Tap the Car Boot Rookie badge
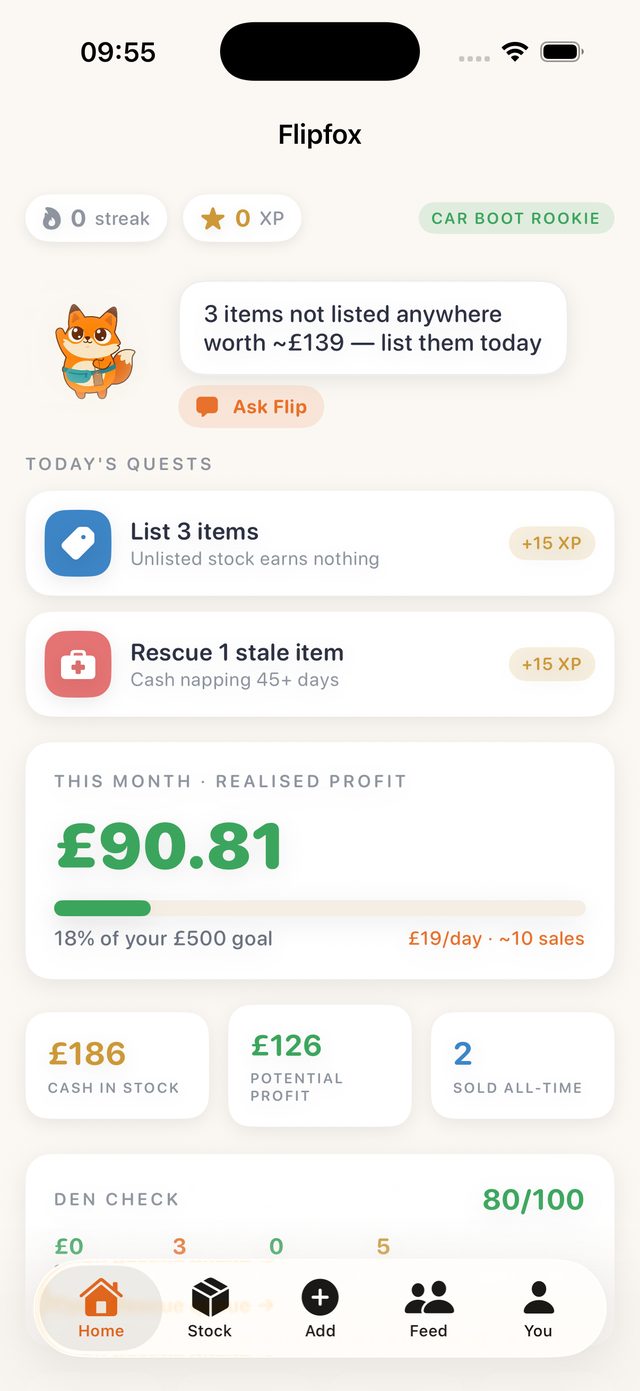Image resolution: width=640 pixels, height=1391 pixels. tap(516, 218)
